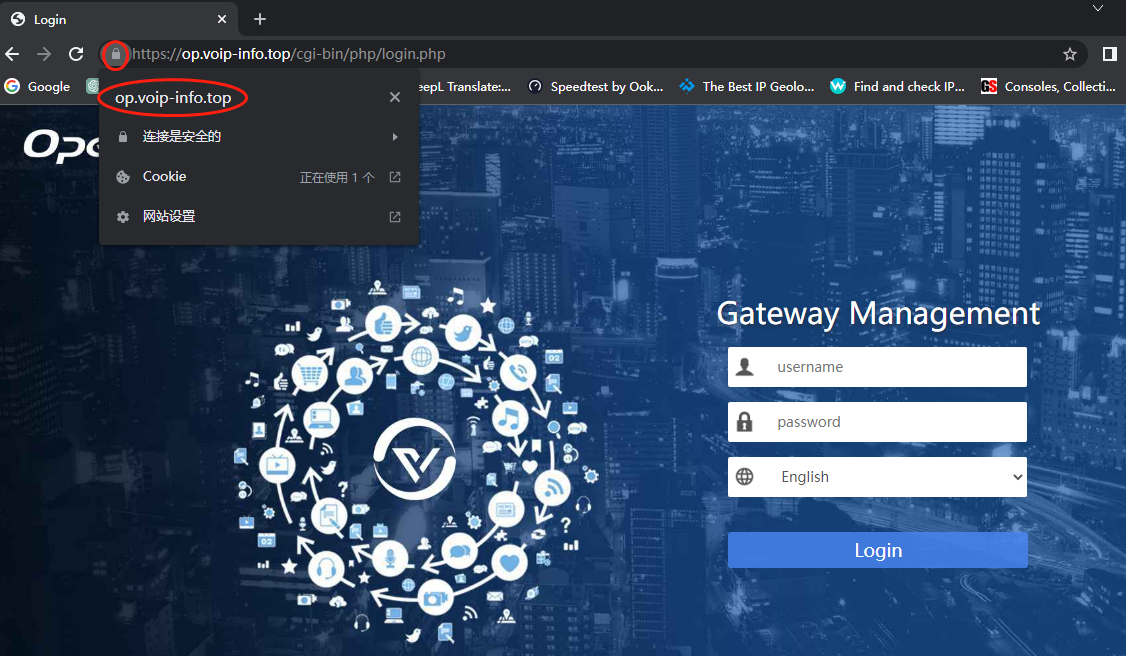1126x656 pixels.
Task: Go back to the previous page
Action: pyautogui.click(x=12, y=54)
